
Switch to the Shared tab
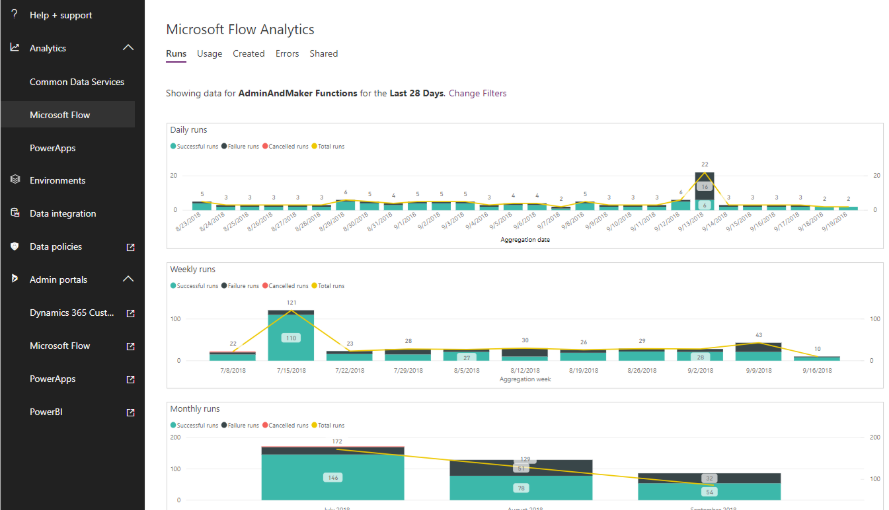coord(323,54)
